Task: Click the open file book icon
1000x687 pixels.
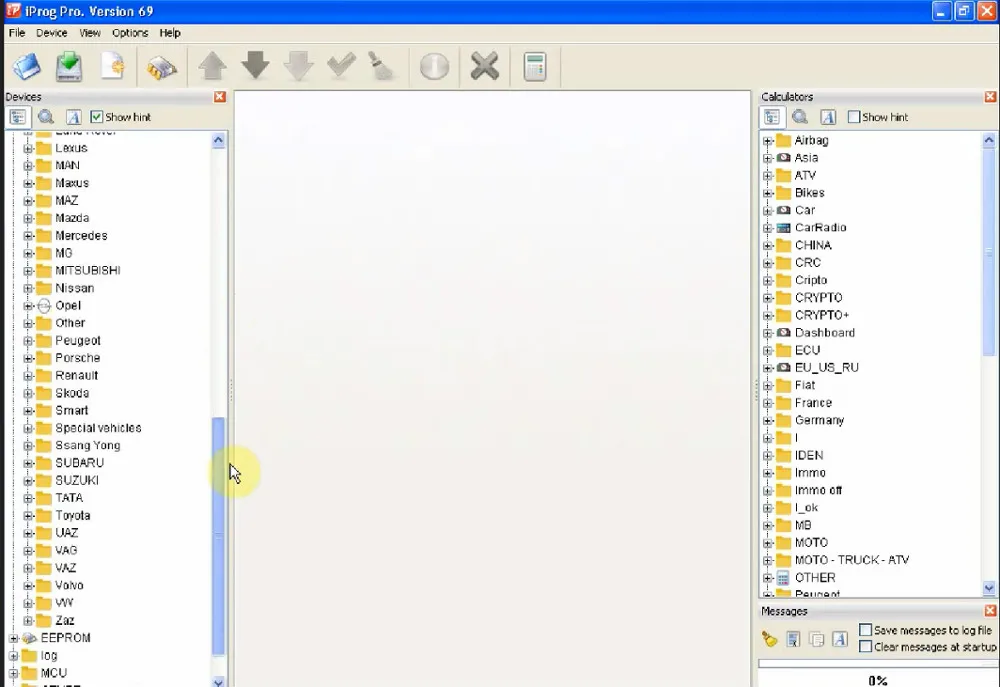Action: point(27,66)
